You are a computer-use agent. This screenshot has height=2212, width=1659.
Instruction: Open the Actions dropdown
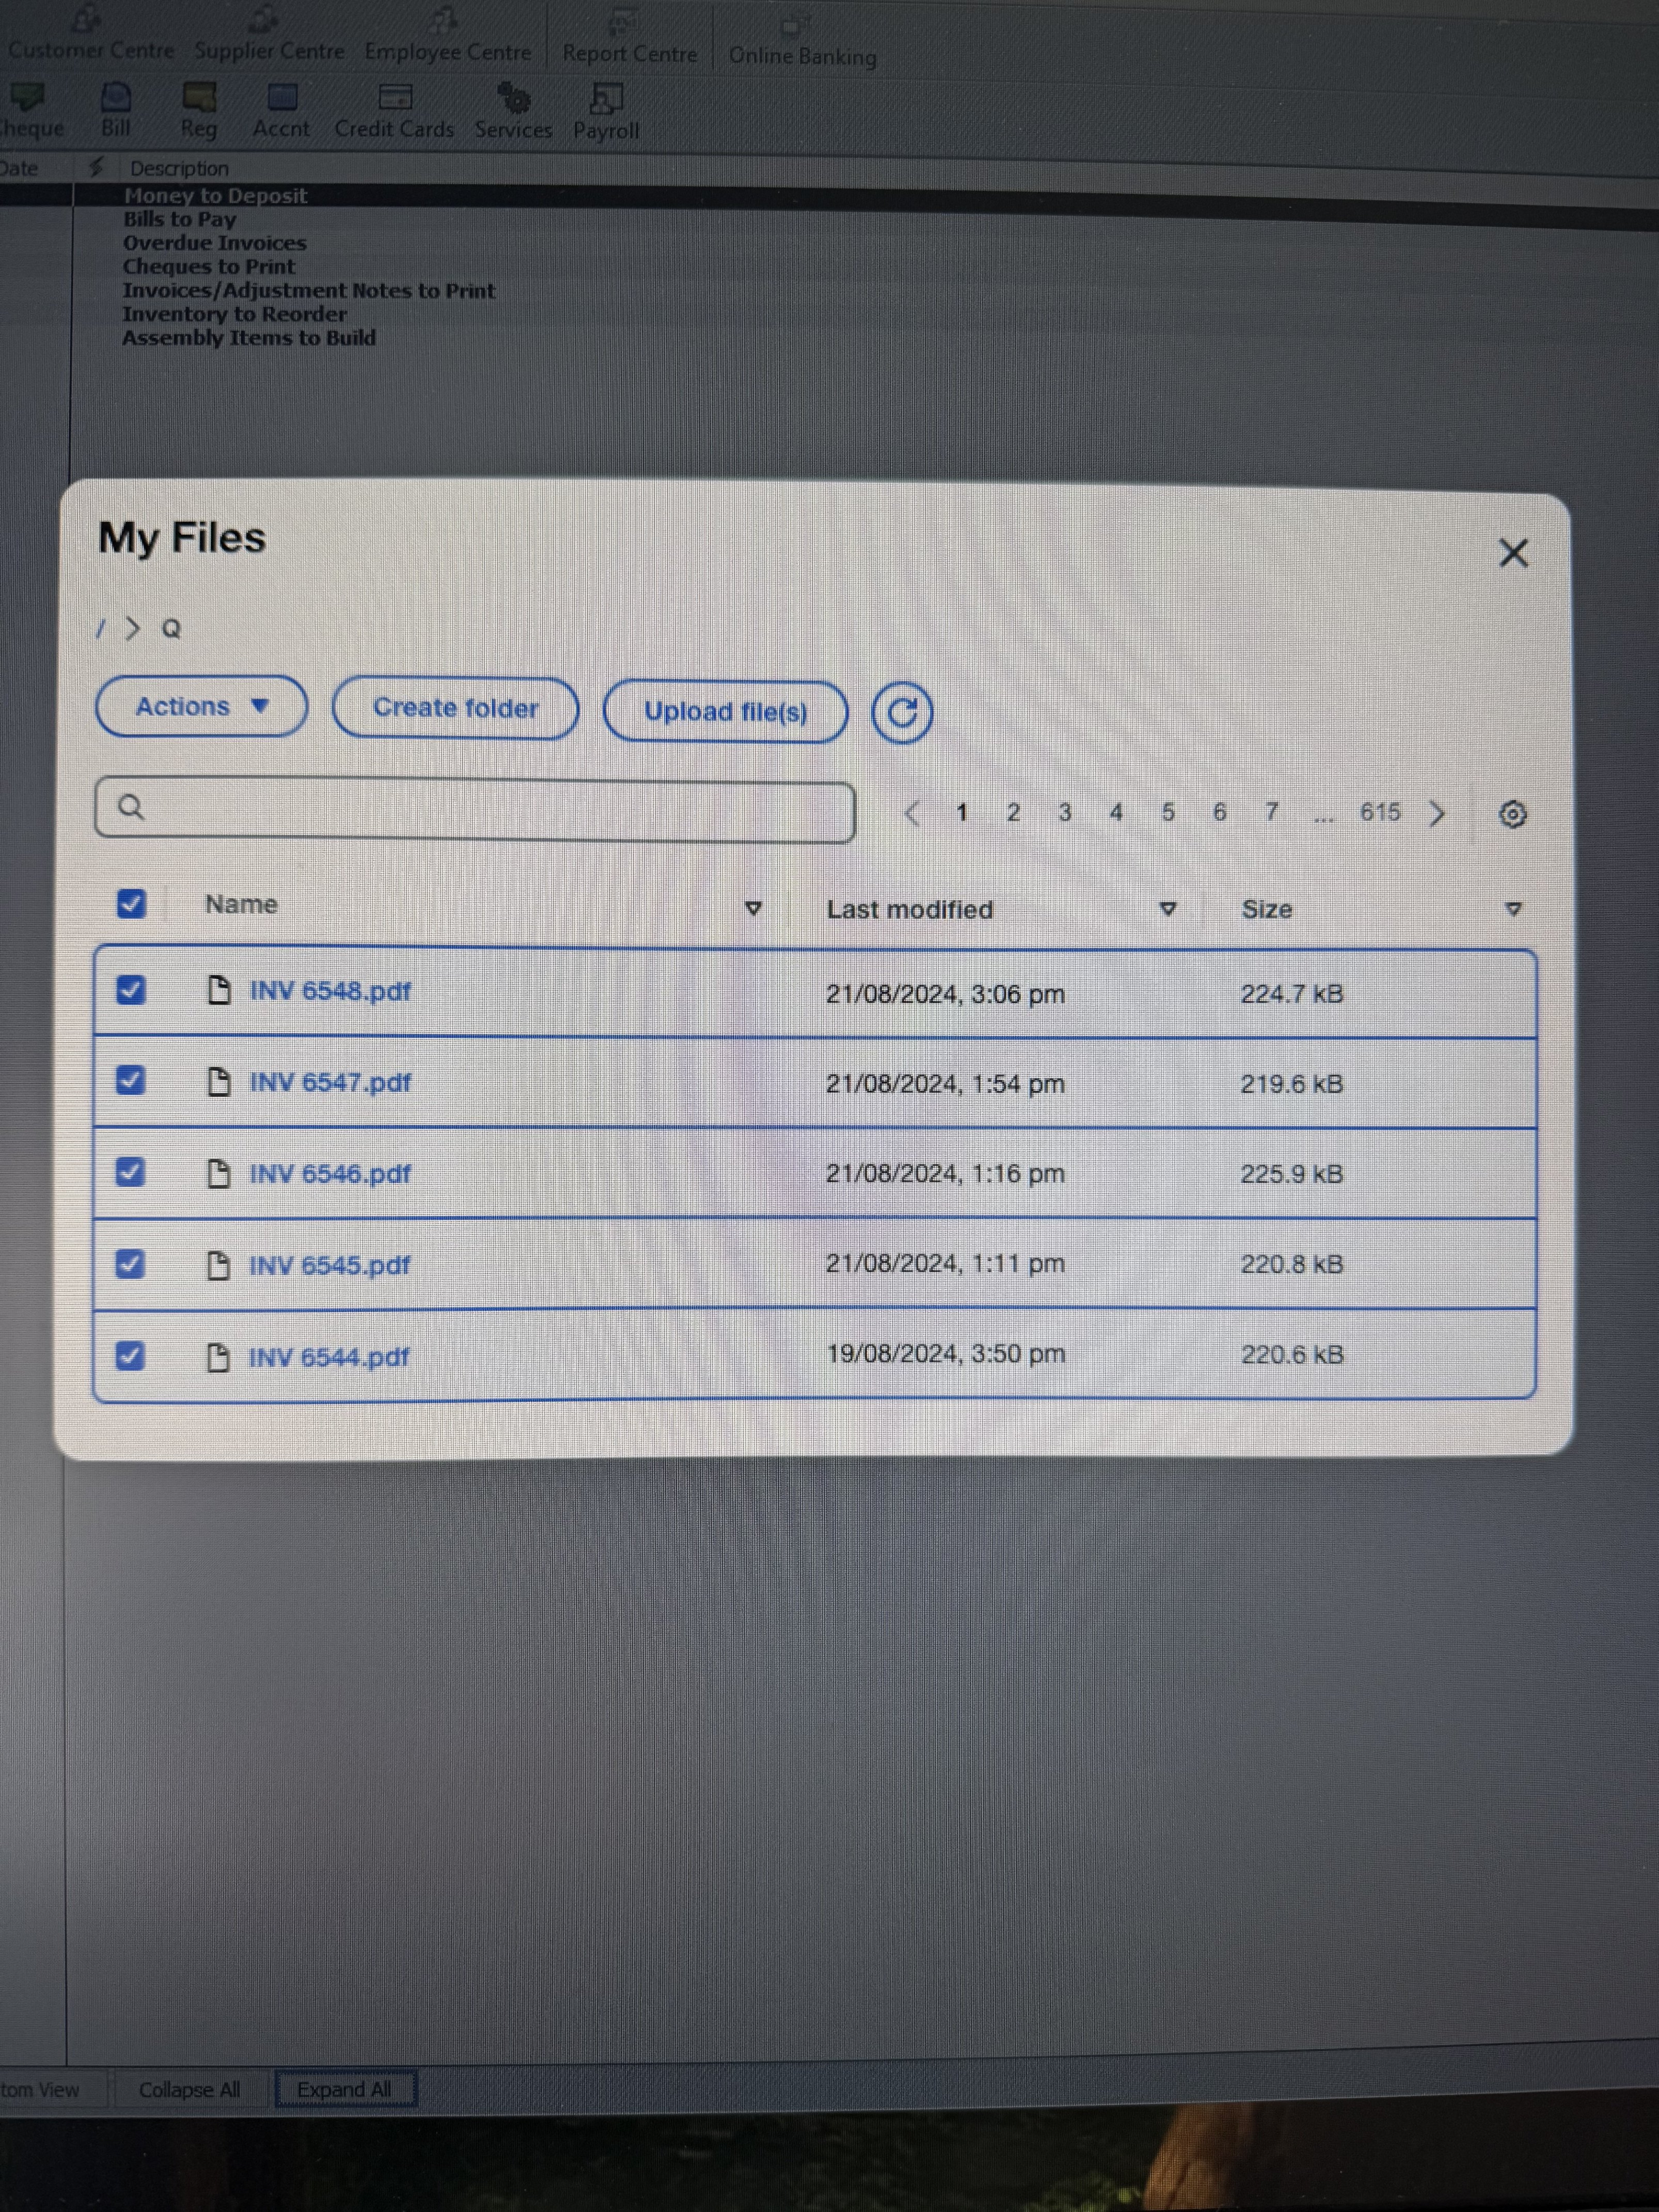click(201, 707)
